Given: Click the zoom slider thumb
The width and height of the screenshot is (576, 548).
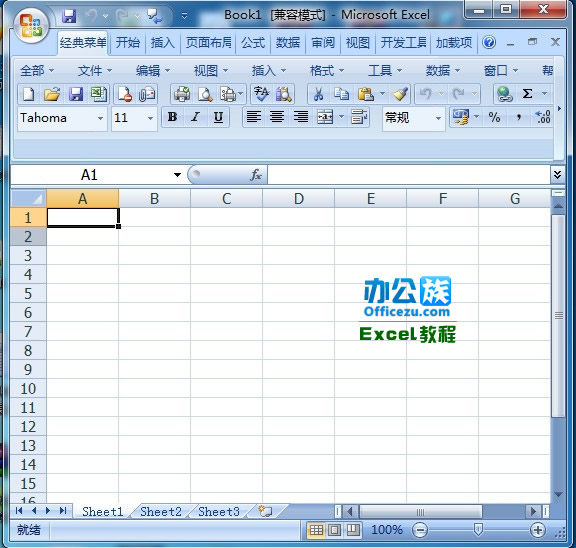Looking at the screenshot, I should point(478,530).
